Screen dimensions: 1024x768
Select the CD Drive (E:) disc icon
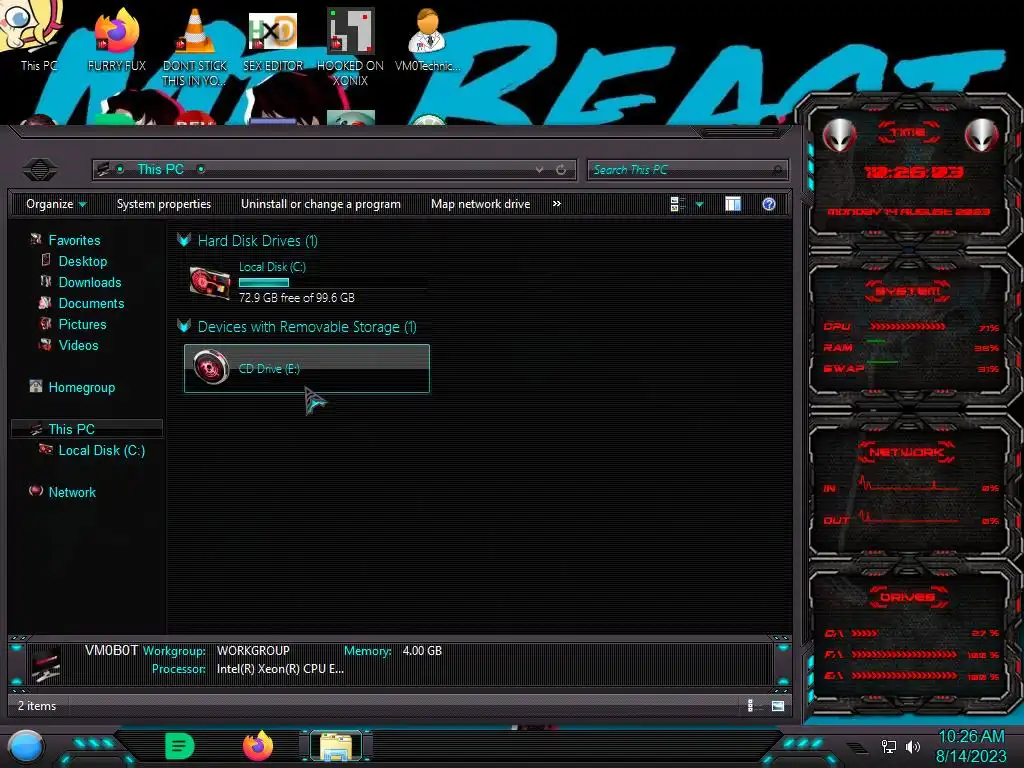(210, 367)
